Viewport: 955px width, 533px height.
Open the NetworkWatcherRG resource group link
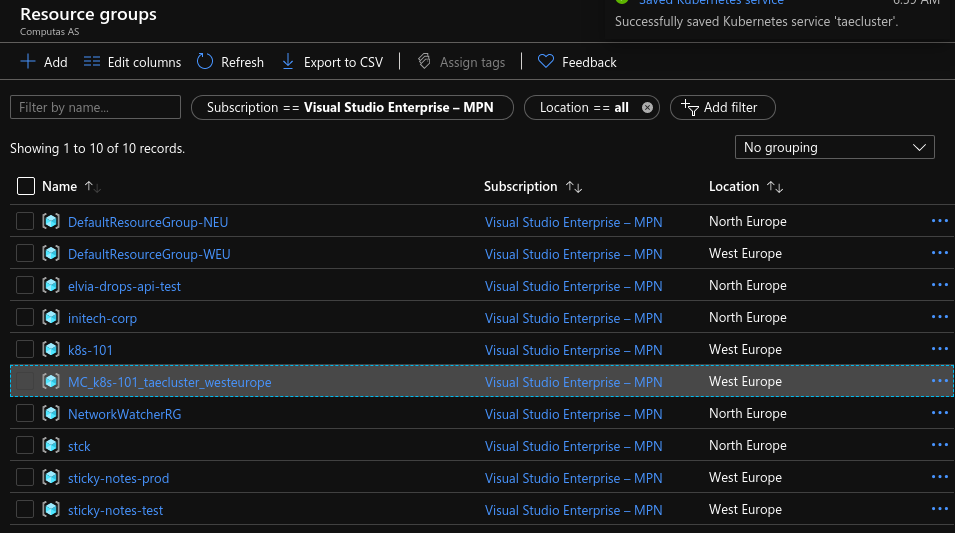124,414
